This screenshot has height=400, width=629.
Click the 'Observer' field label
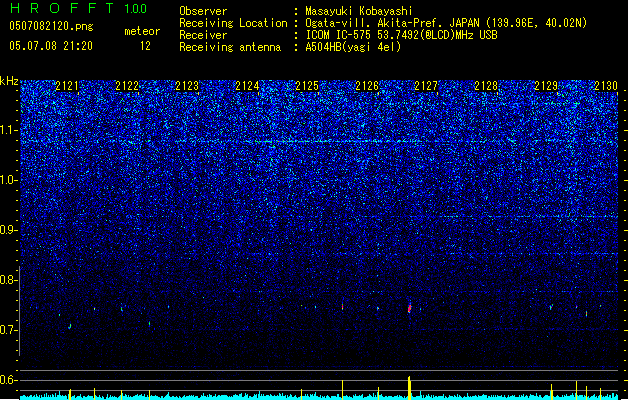(x=203, y=11)
